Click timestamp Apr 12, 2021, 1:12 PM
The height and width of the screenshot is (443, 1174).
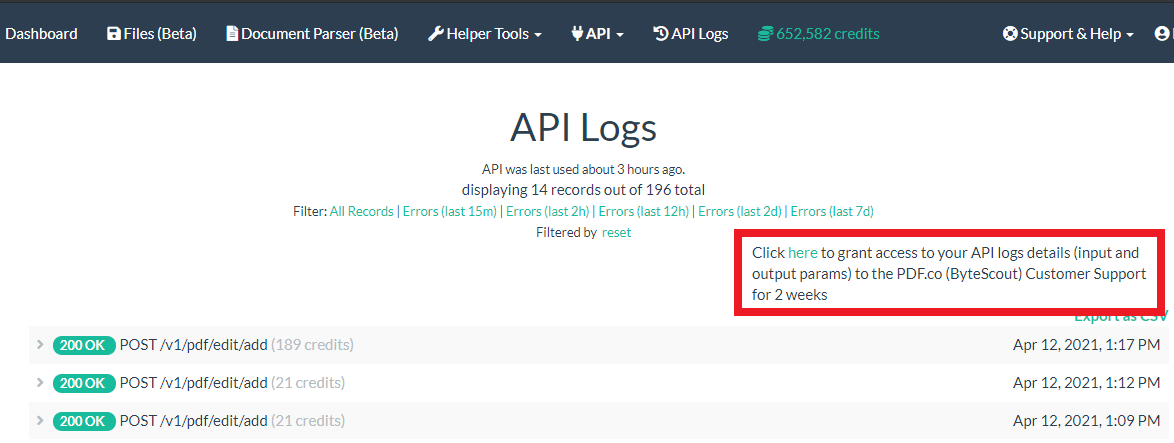(1086, 383)
